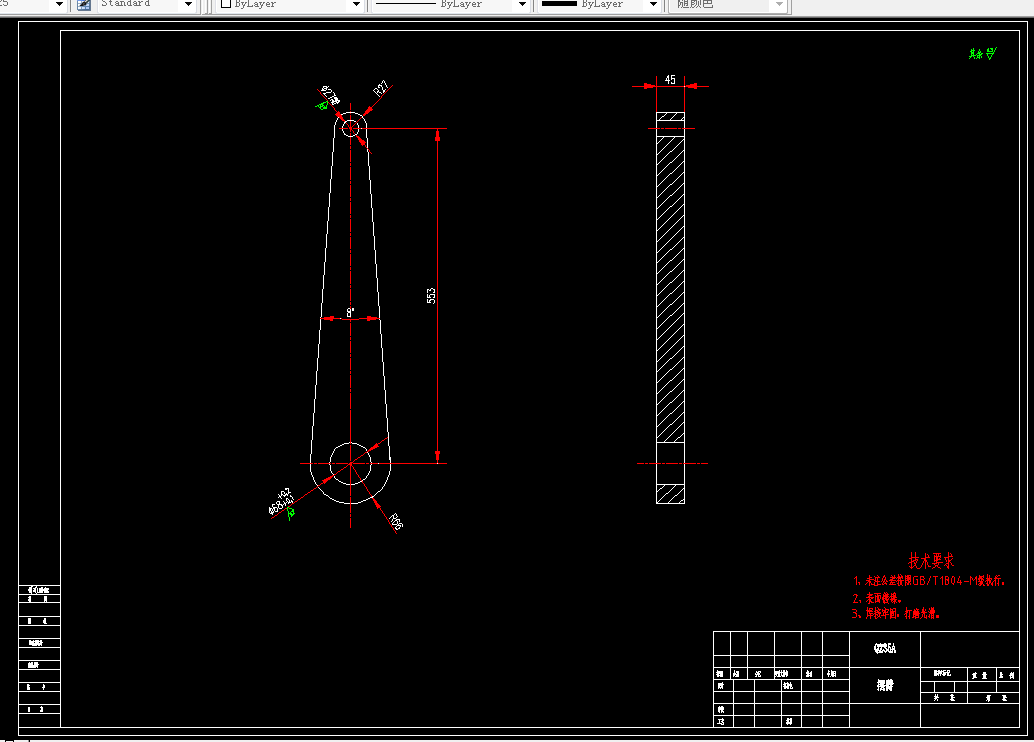Viewport: 1034px width, 742px height.
Task: Select technical note line 2
Action: click(876, 598)
